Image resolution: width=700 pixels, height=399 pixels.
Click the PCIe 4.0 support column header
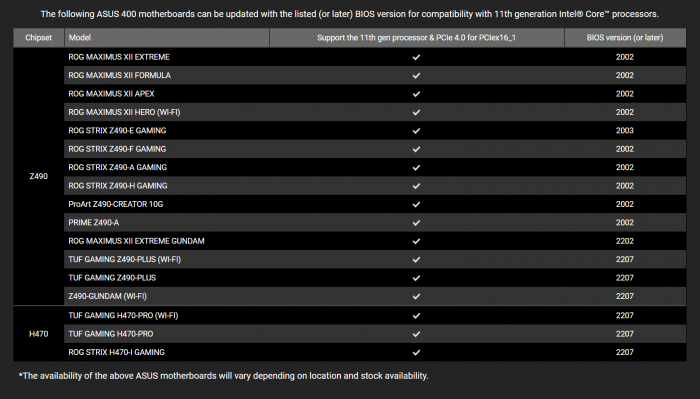click(417, 37)
